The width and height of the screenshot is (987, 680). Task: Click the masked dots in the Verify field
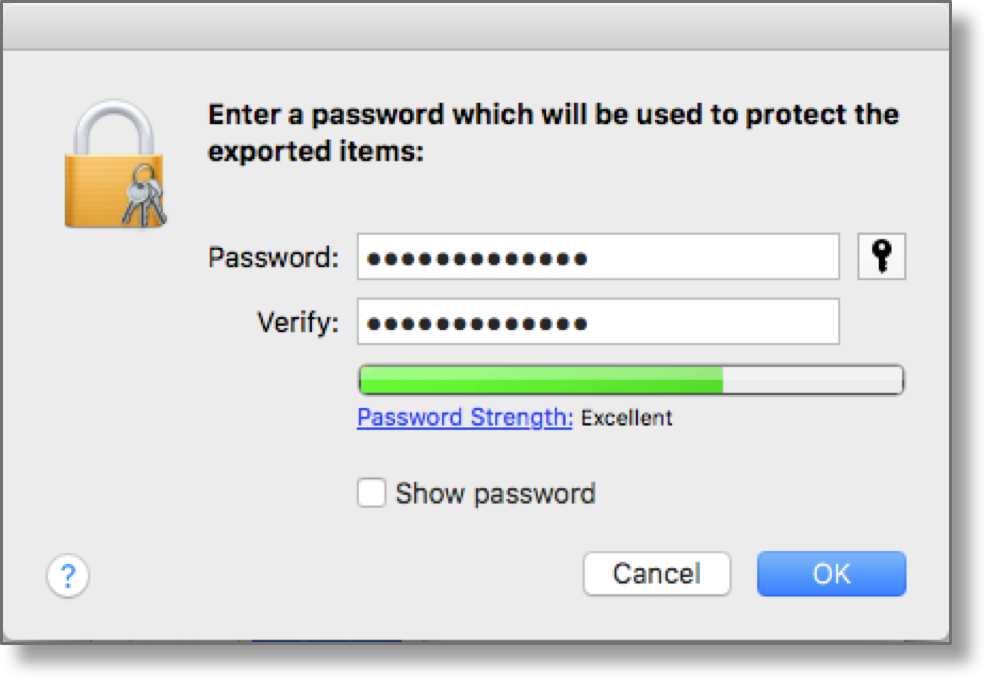click(477, 324)
